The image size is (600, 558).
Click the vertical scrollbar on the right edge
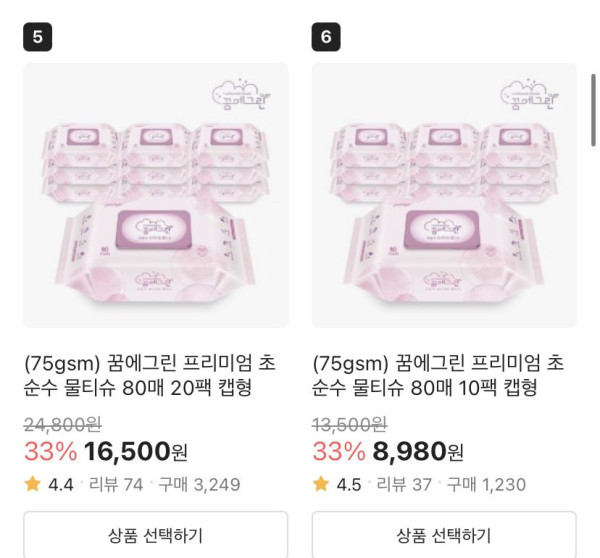594,110
